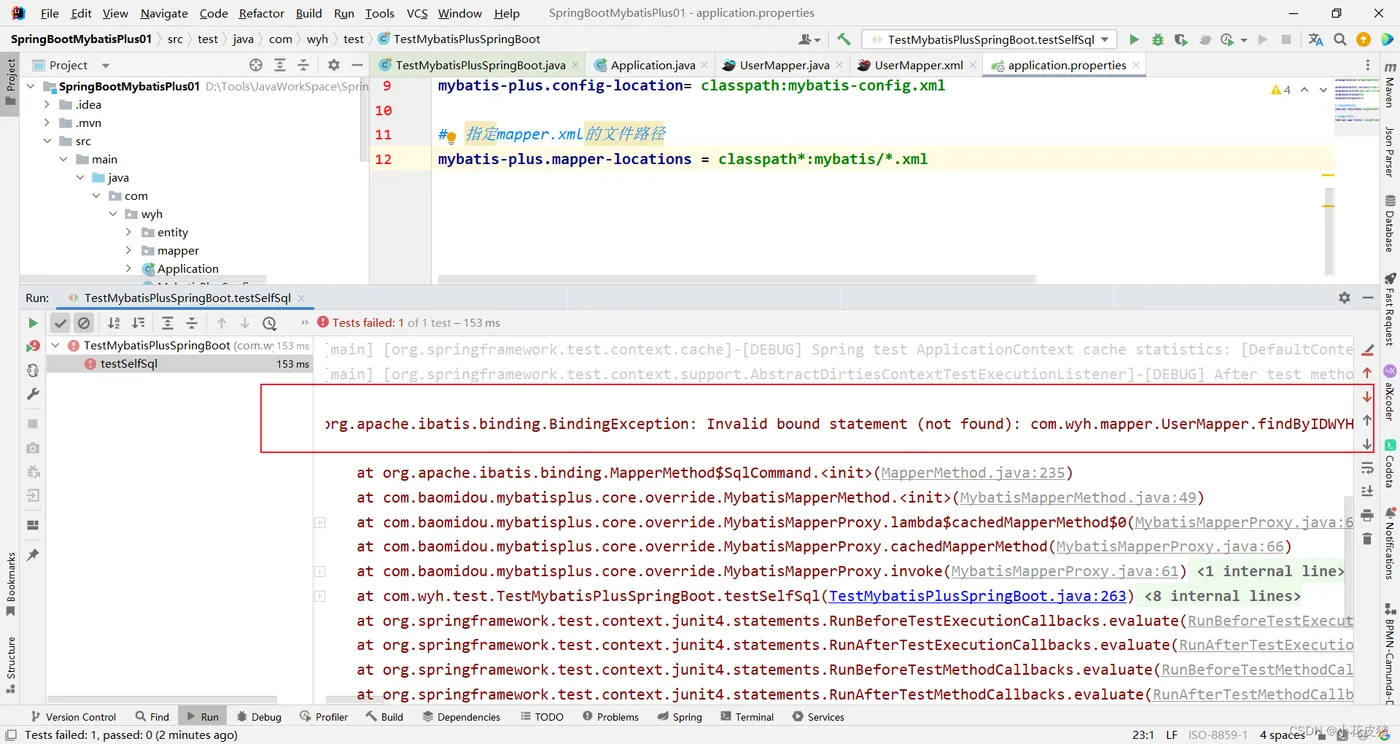This screenshot has height=744, width=1400.
Task: Hide the Run tool window
Action: [1368, 298]
